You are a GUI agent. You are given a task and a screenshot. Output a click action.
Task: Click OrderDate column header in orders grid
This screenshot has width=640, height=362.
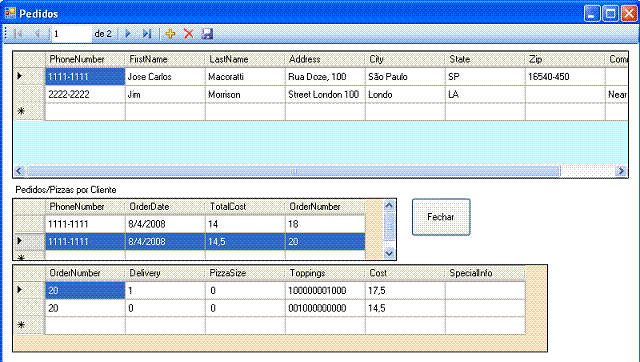pos(164,207)
